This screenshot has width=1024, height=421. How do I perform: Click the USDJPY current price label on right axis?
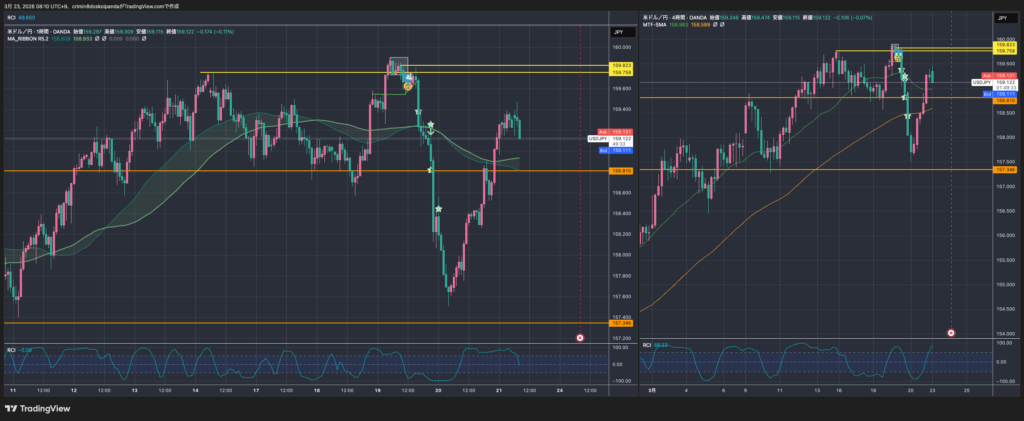click(982, 82)
